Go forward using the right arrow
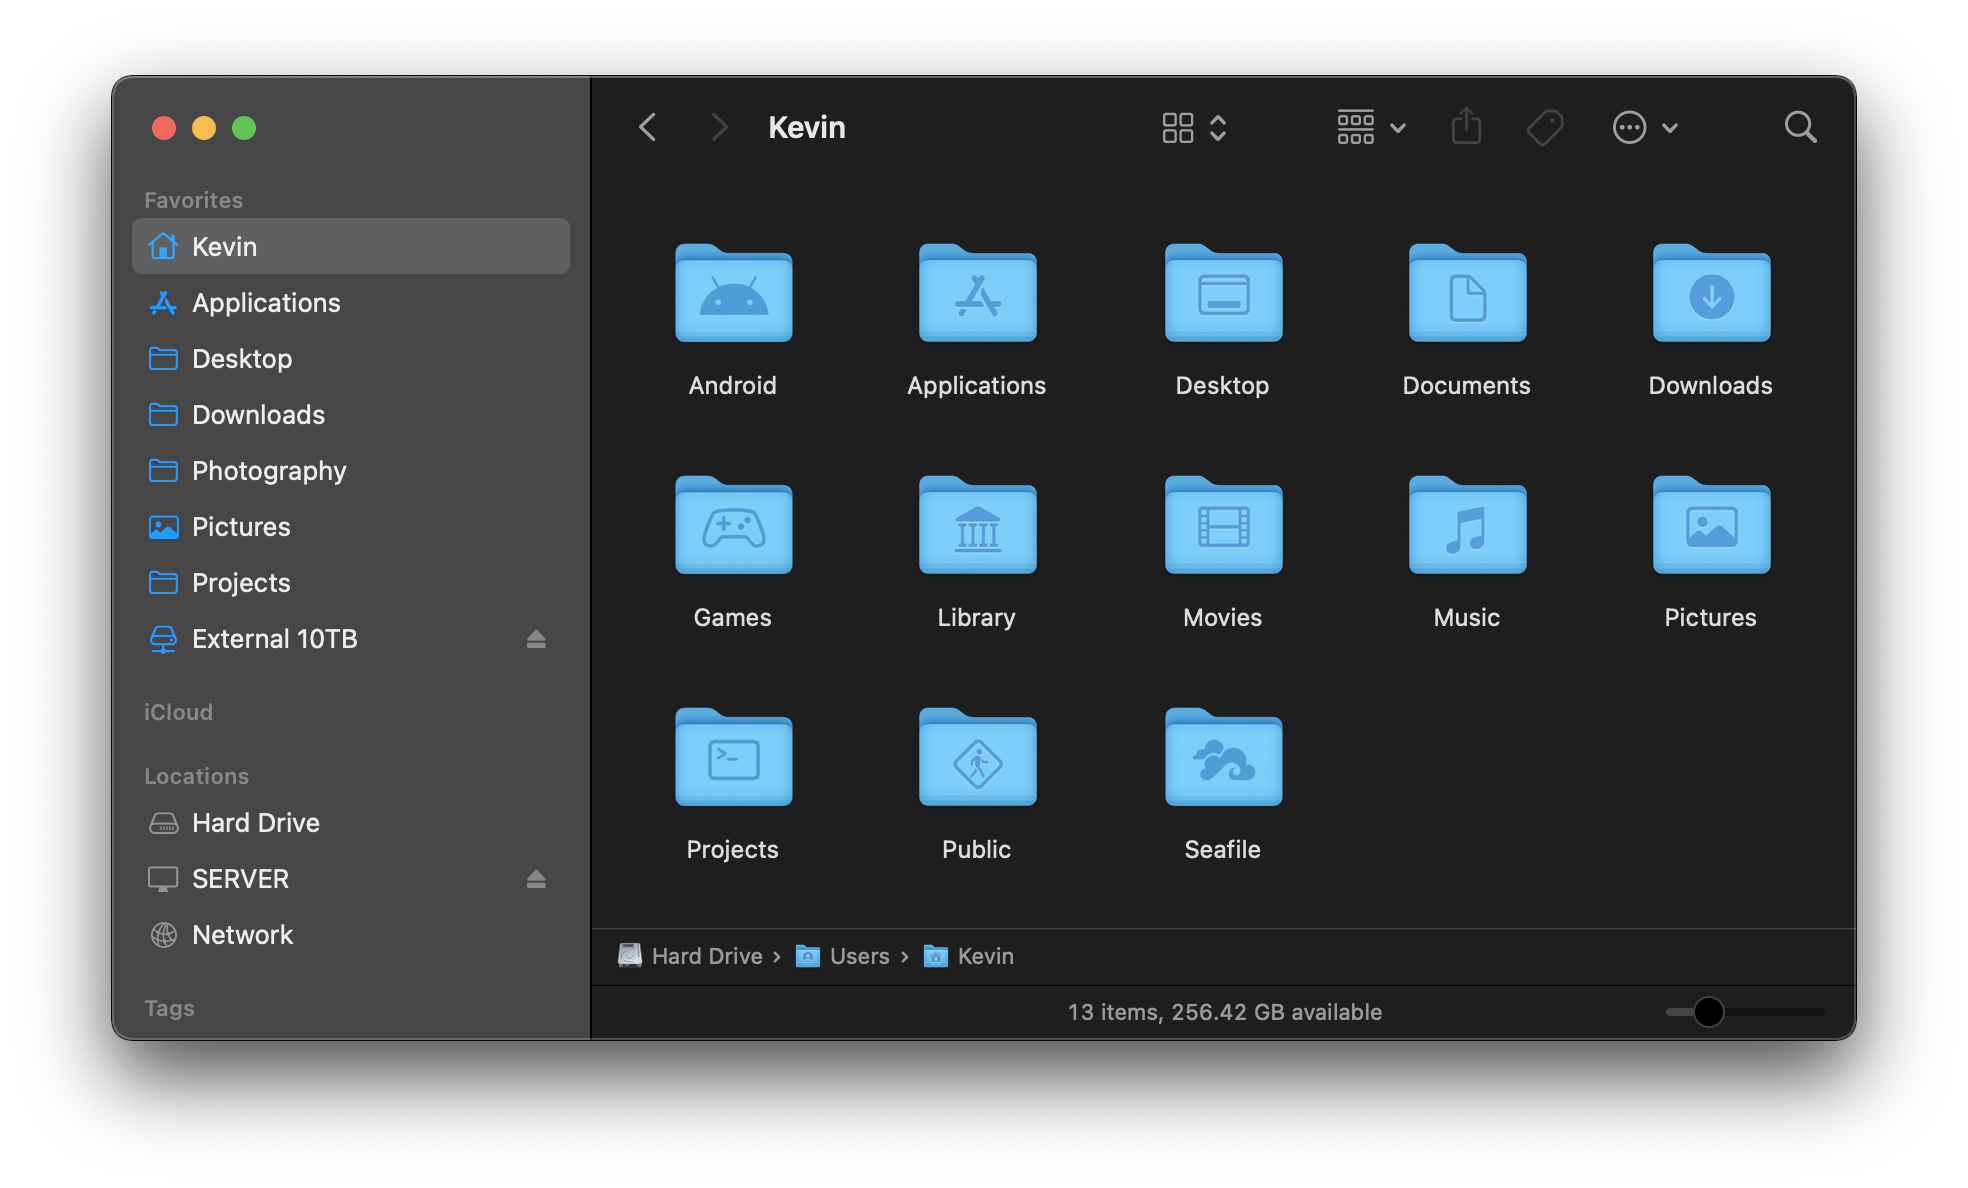The height and width of the screenshot is (1188, 1968). pos(718,127)
